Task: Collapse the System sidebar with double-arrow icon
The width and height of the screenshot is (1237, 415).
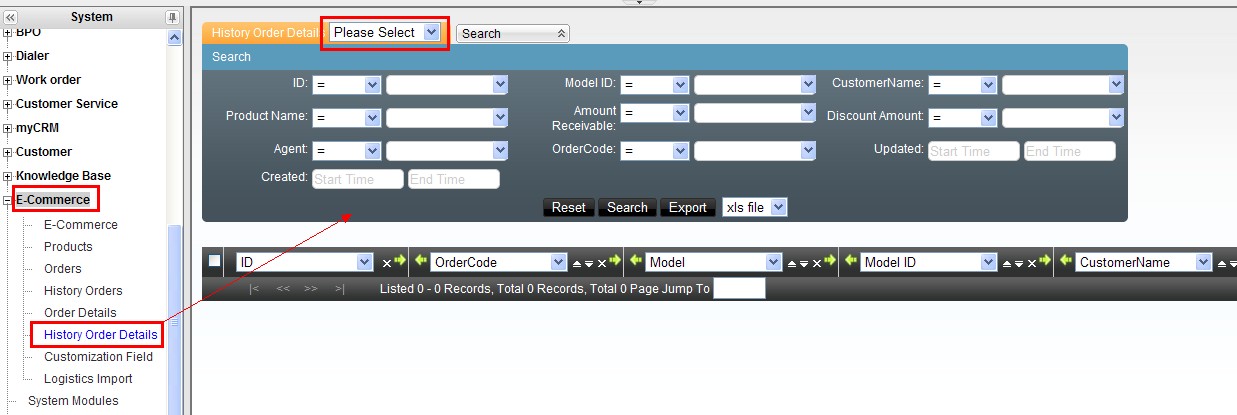Action: coord(11,17)
